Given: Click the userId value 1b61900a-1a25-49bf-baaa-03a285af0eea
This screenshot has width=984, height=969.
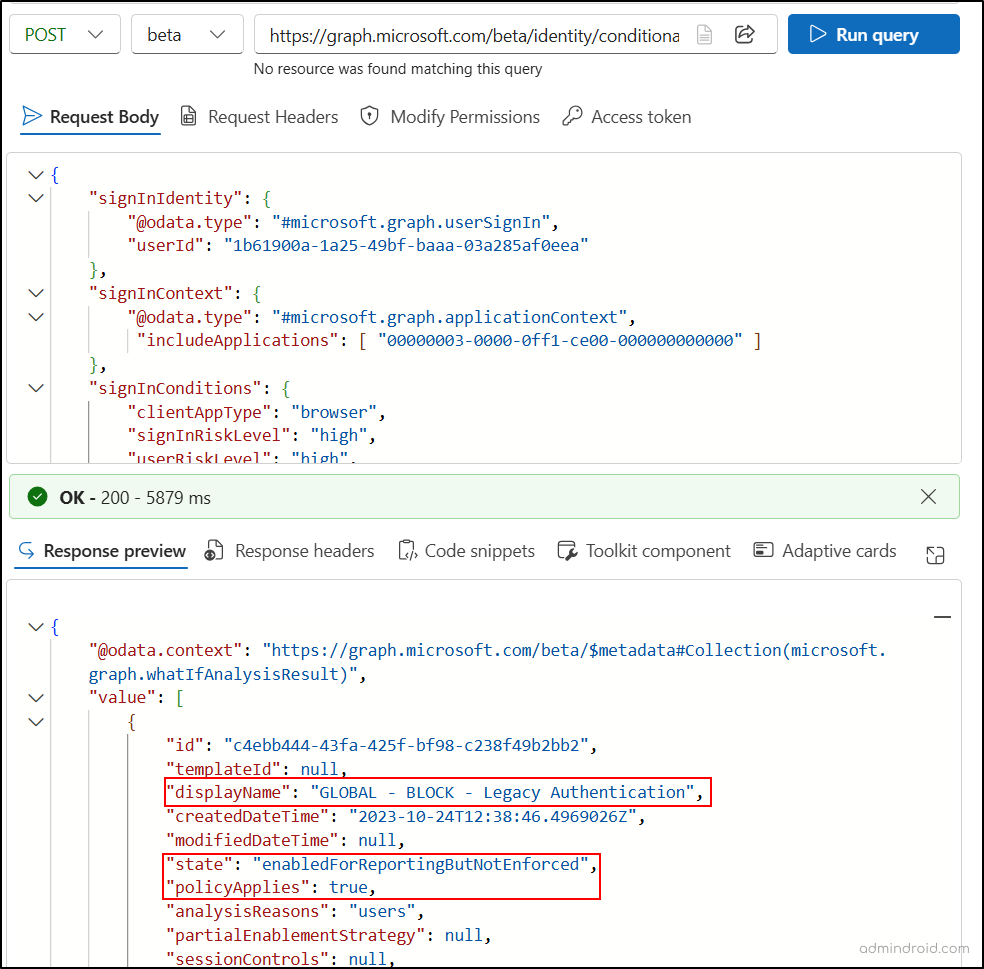Looking at the screenshot, I should tap(406, 245).
